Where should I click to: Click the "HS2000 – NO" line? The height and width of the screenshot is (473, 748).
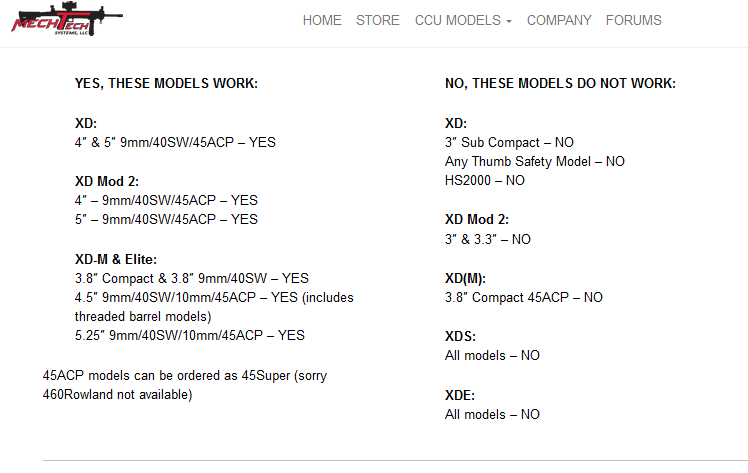485,181
